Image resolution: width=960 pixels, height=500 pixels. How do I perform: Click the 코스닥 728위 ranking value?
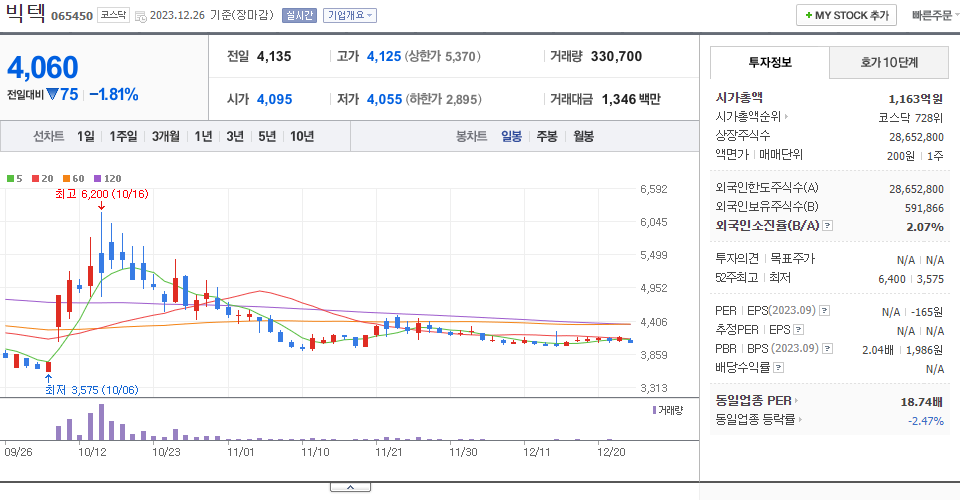[910, 118]
